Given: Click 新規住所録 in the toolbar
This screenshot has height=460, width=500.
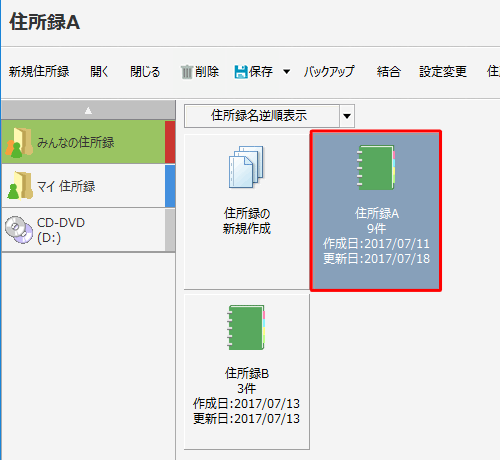Looking at the screenshot, I should tap(39, 72).
